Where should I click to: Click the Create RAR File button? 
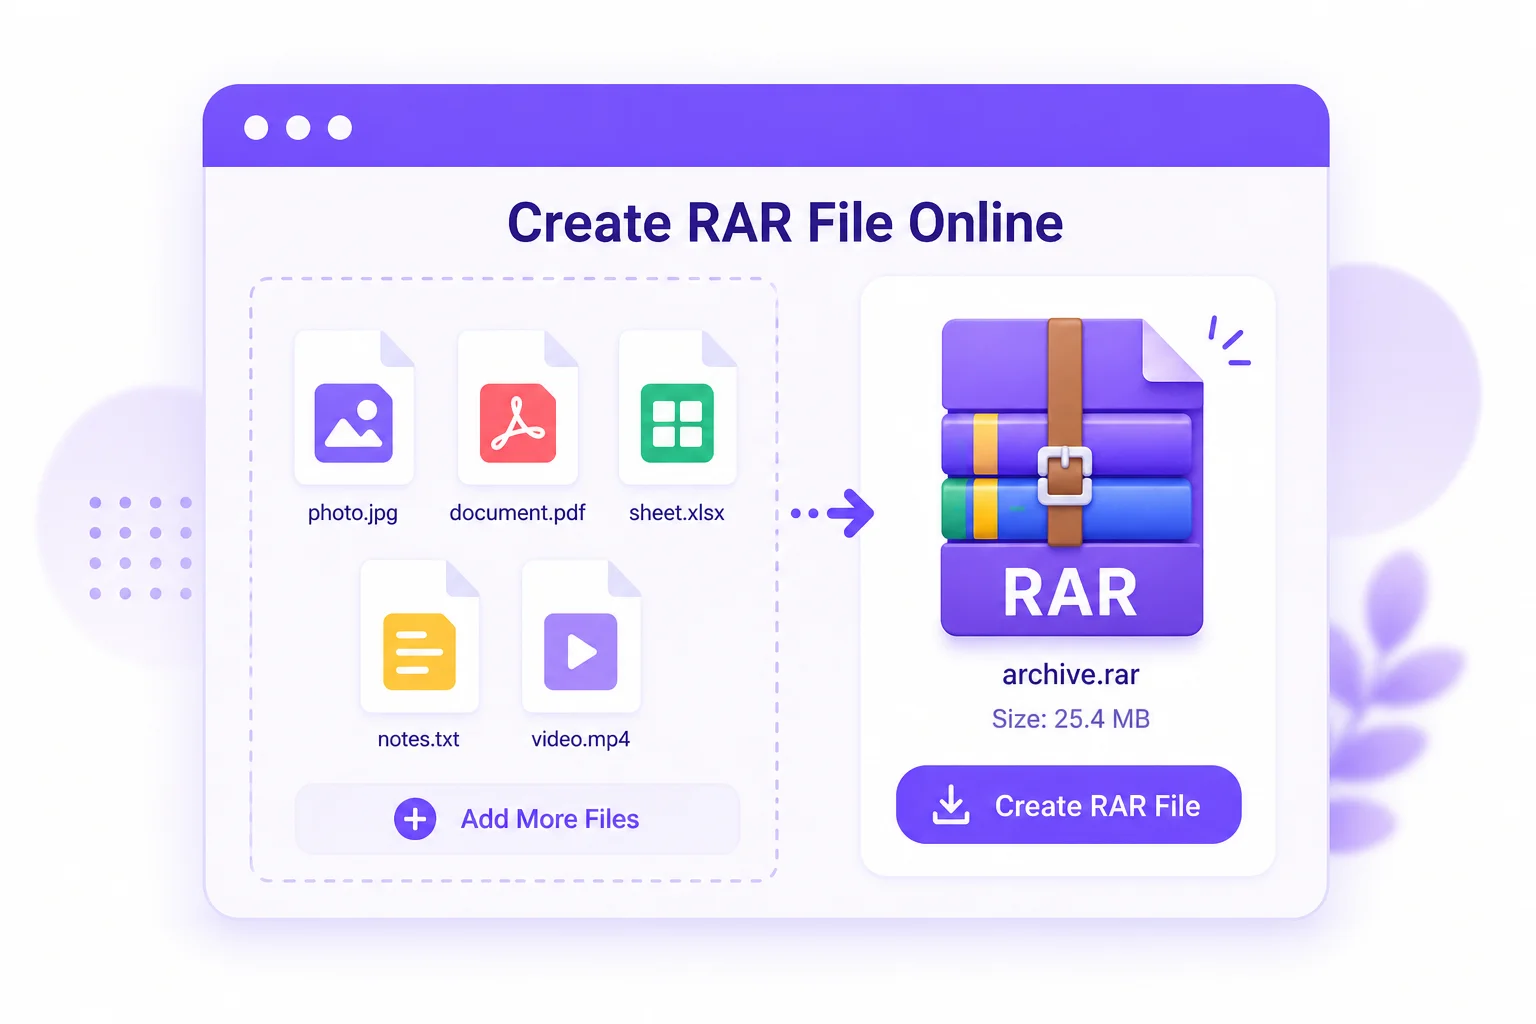pos(1068,805)
